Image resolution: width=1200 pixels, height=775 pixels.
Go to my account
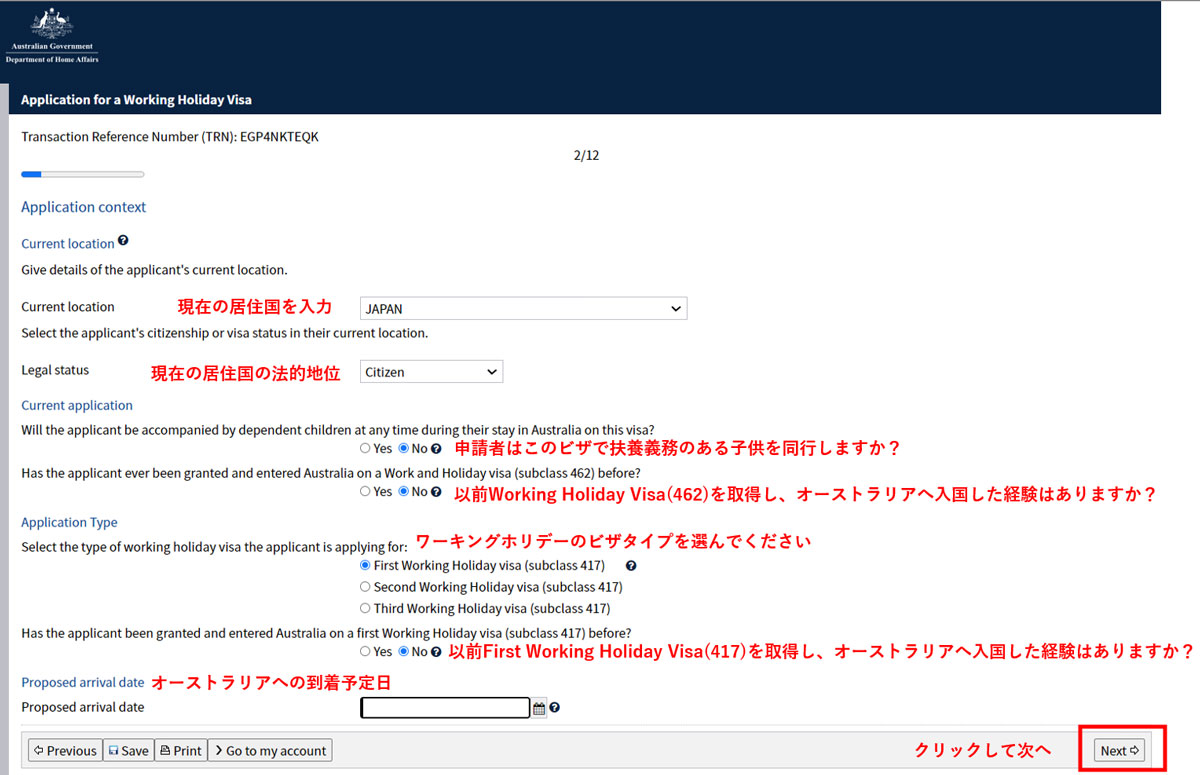[x=269, y=750]
